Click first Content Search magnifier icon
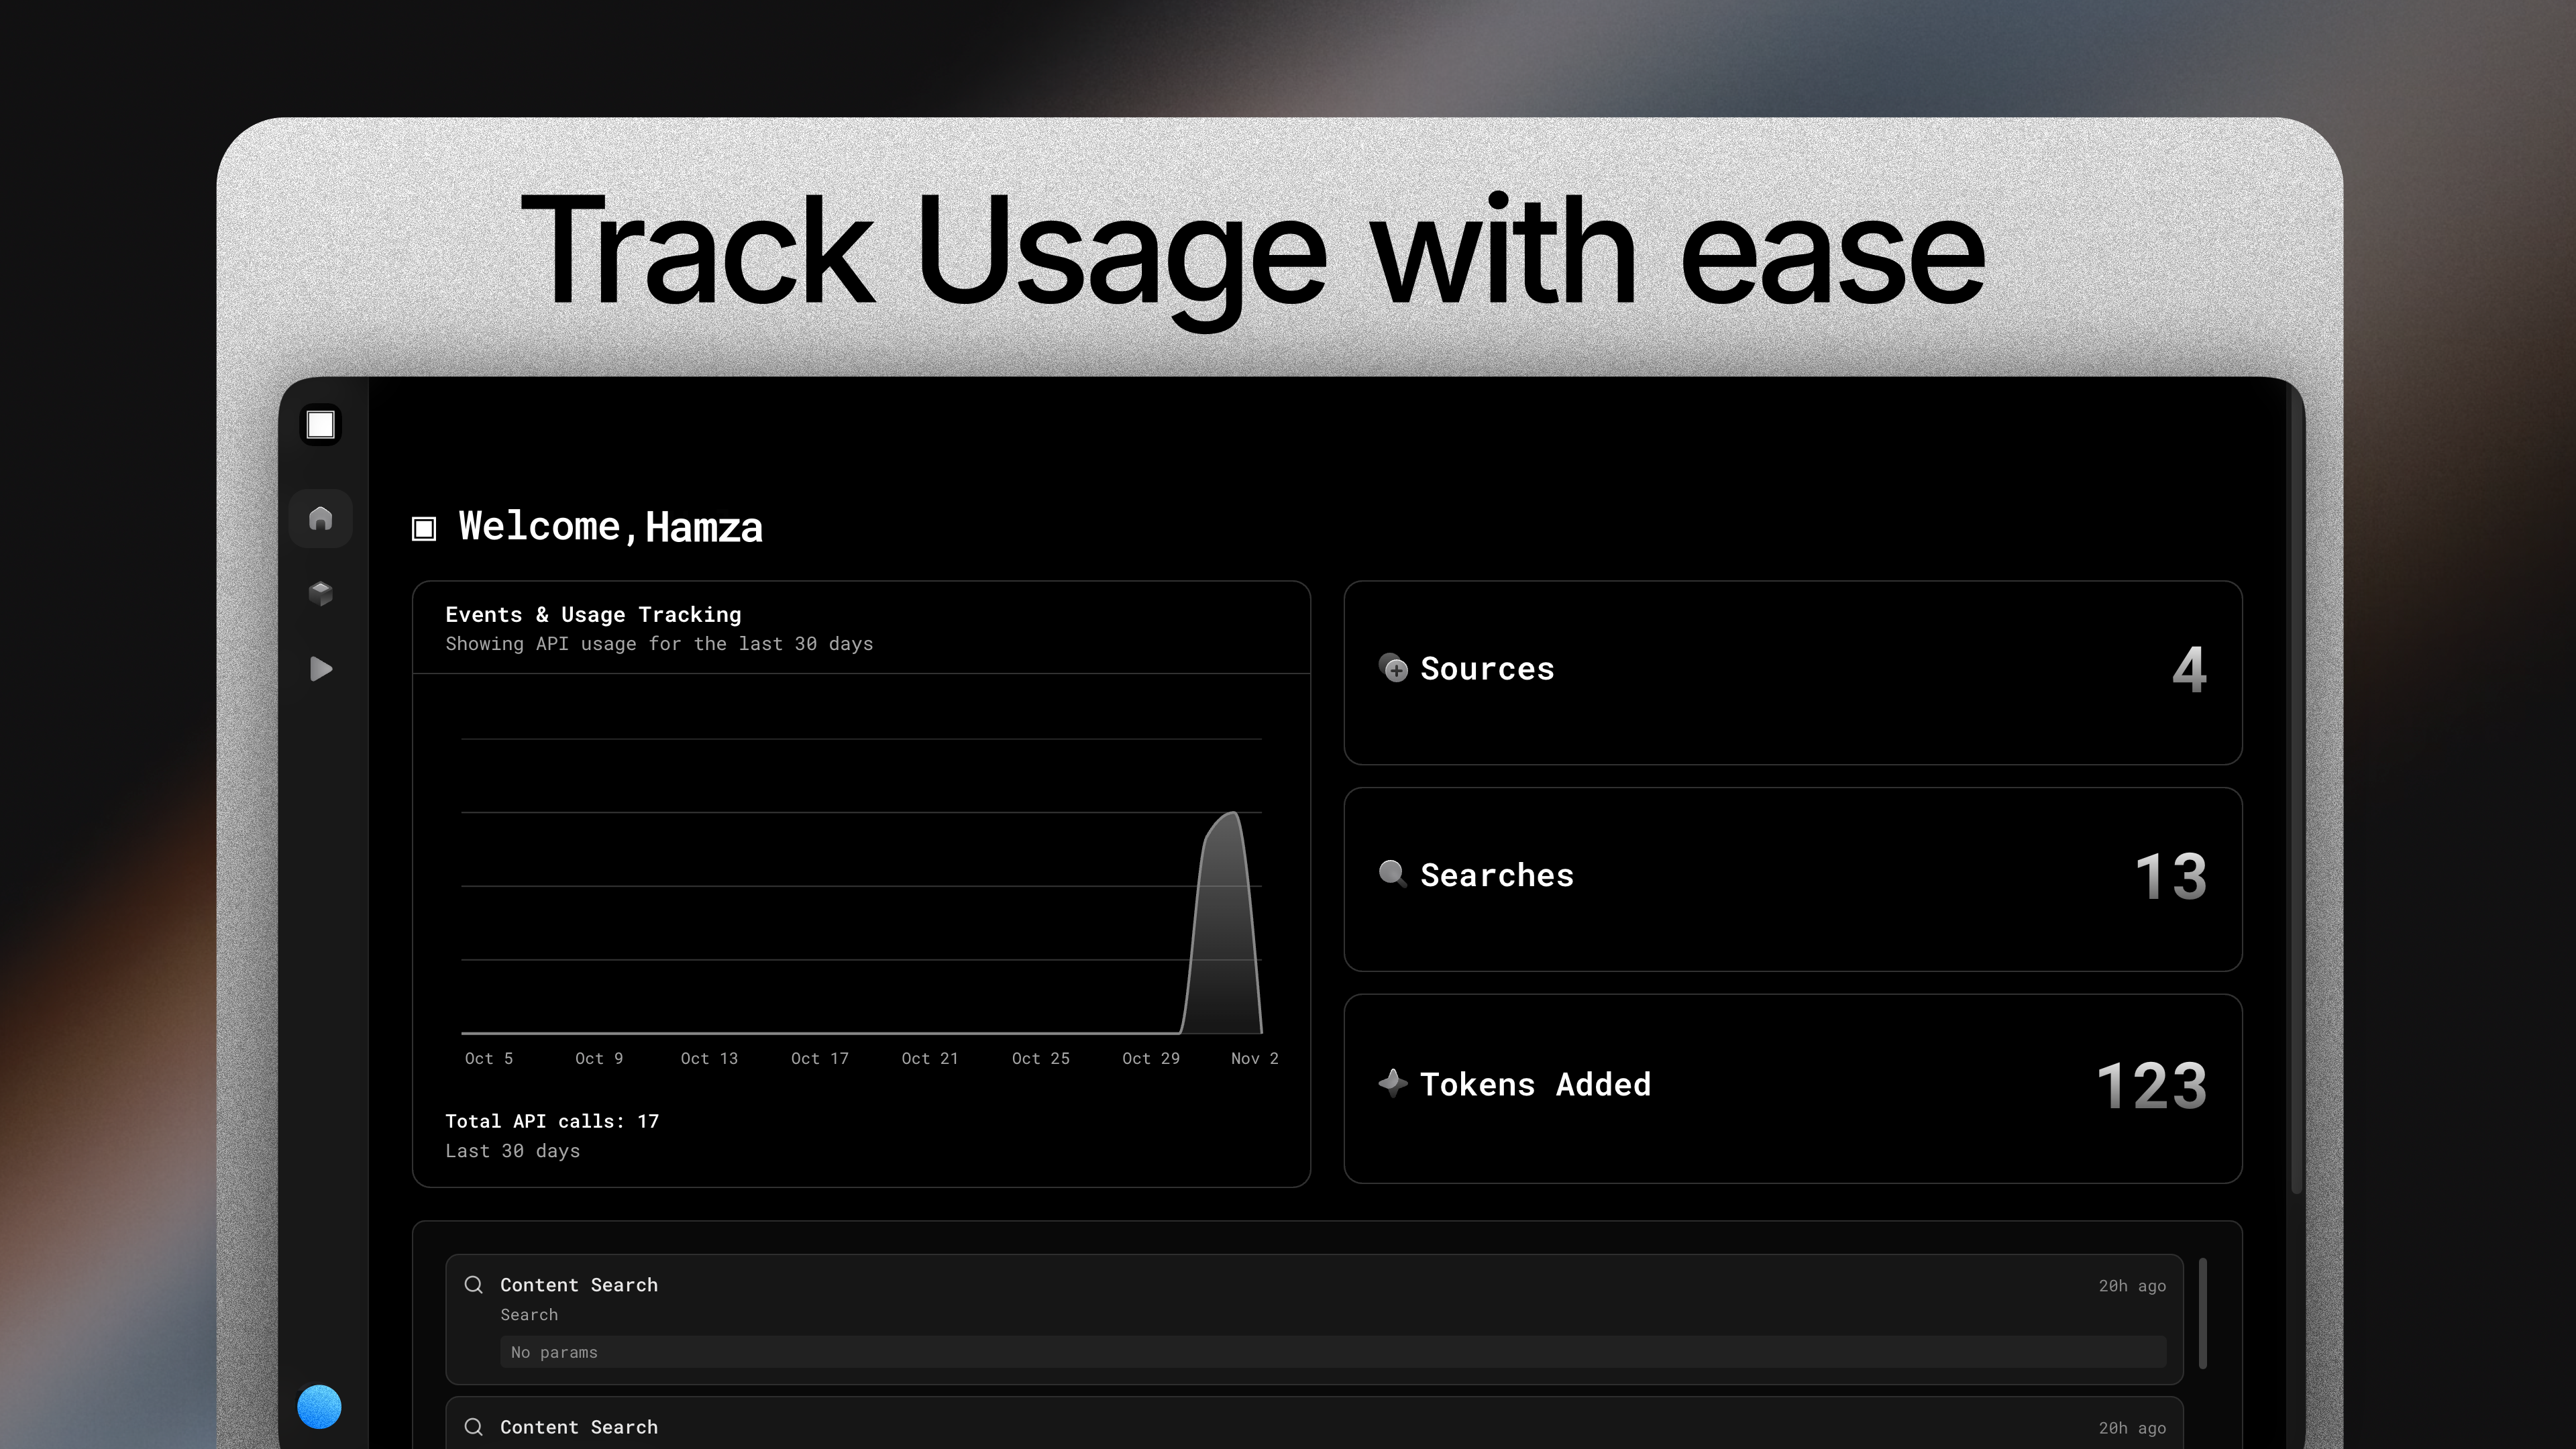The width and height of the screenshot is (2576, 1449). pyautogui.click(x=474, y=1284)
